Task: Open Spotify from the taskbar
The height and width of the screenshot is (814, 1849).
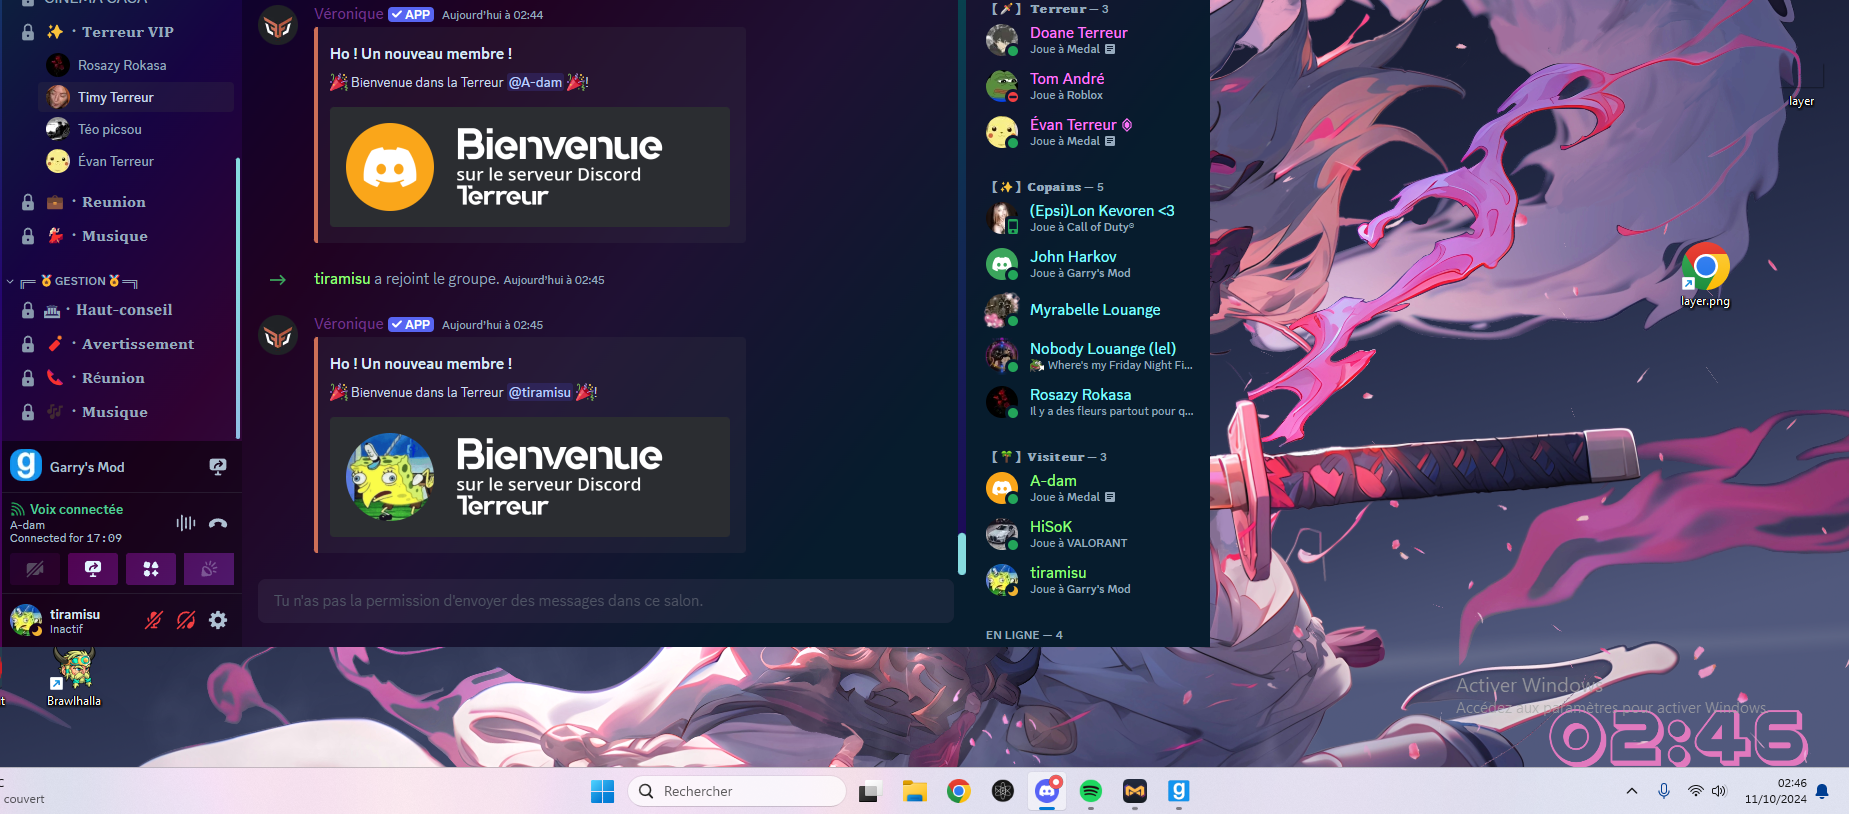Action: point(1091,791)
